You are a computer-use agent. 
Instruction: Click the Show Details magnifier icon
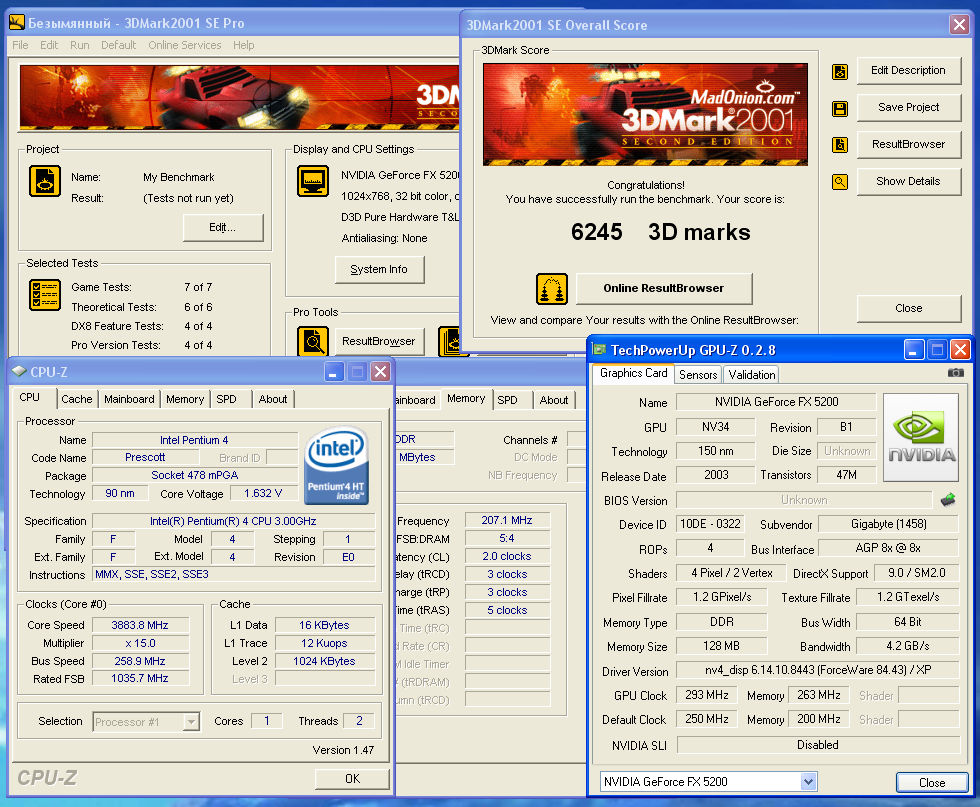(x=839, y=182)
